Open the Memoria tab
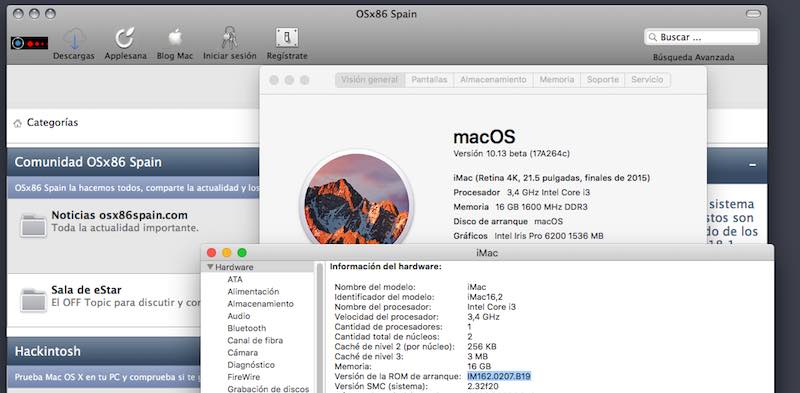The width and height of the screenshot is (800, 393). click(x=557, y=80)
